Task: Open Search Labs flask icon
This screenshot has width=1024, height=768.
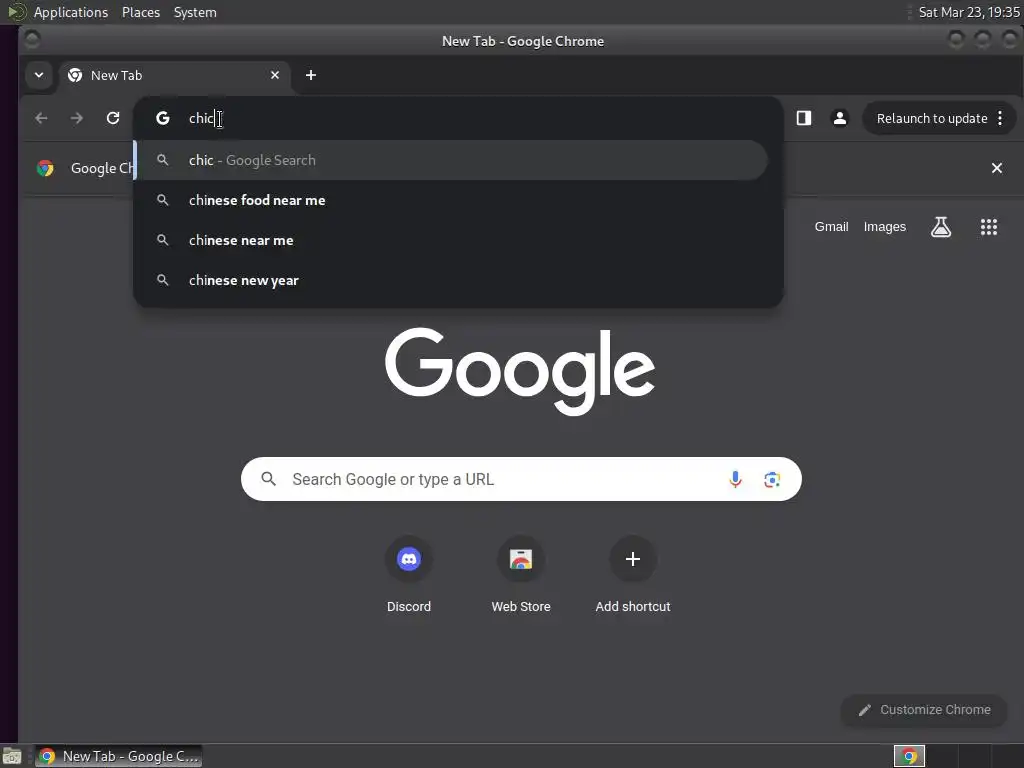Action: point(941,227)
